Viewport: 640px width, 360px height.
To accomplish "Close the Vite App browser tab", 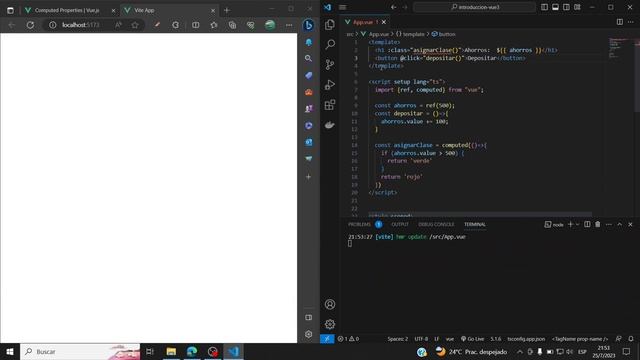I will [x=213, y=10].
